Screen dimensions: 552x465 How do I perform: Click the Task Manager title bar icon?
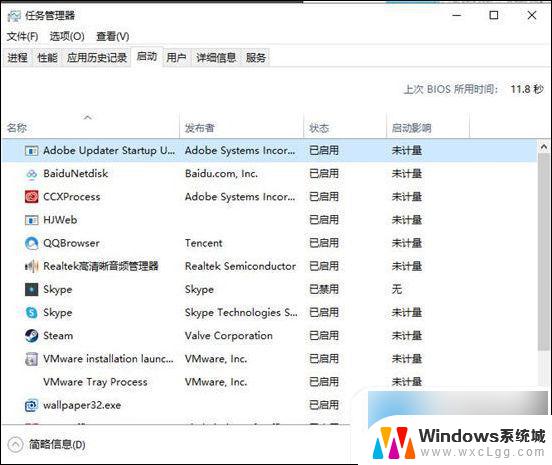(14, 16)
